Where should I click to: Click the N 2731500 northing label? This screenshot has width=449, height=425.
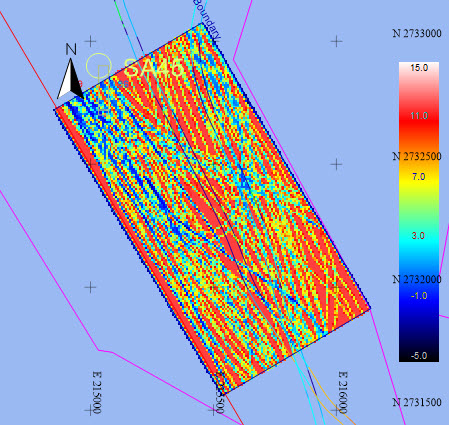[x=417, y=402]
